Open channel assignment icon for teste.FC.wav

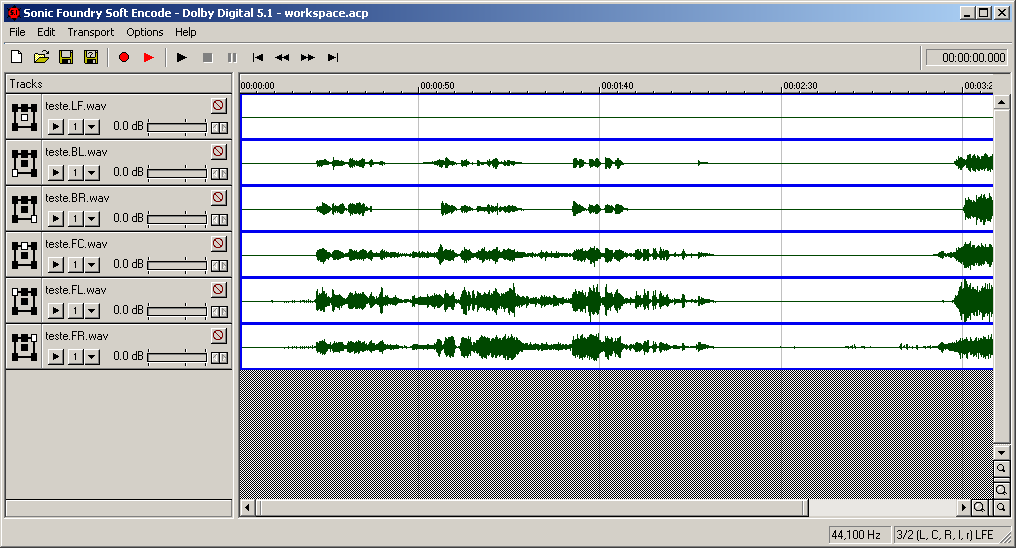pyautogui.click(x=24, y=255)
